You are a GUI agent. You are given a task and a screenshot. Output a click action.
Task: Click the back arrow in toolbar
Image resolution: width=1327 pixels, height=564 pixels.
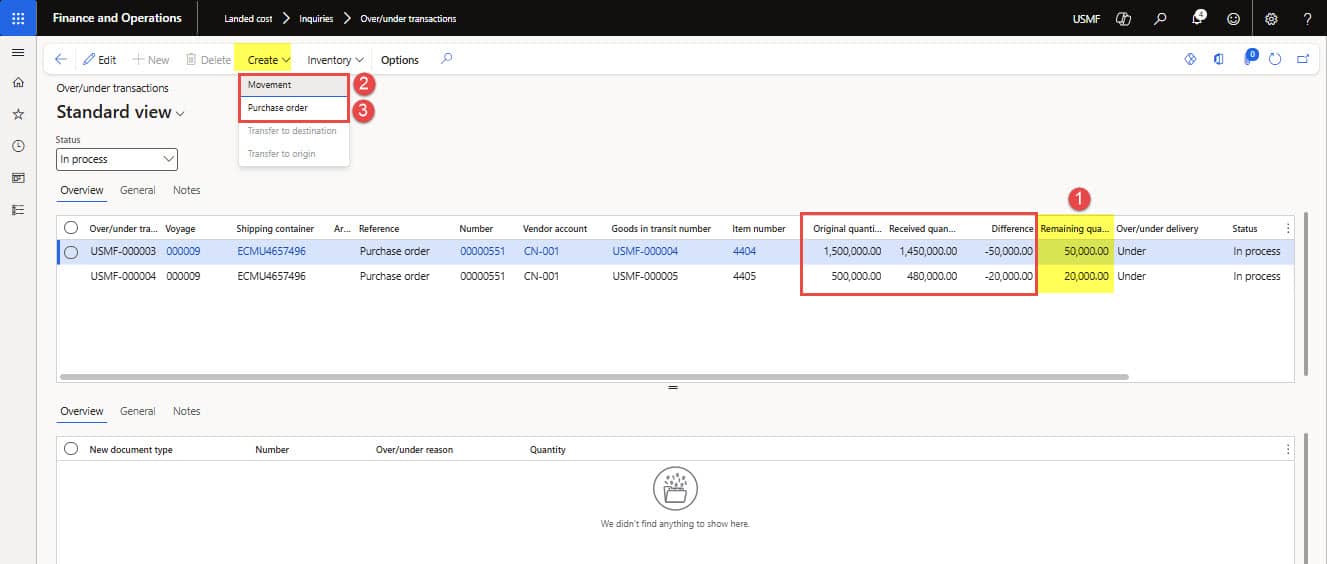60,60
